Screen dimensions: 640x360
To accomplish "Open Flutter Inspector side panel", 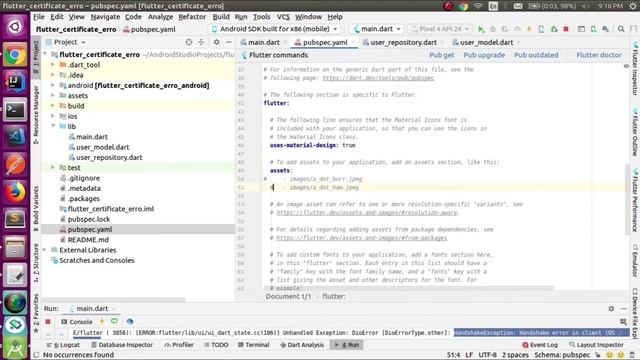I will point(635,69).
